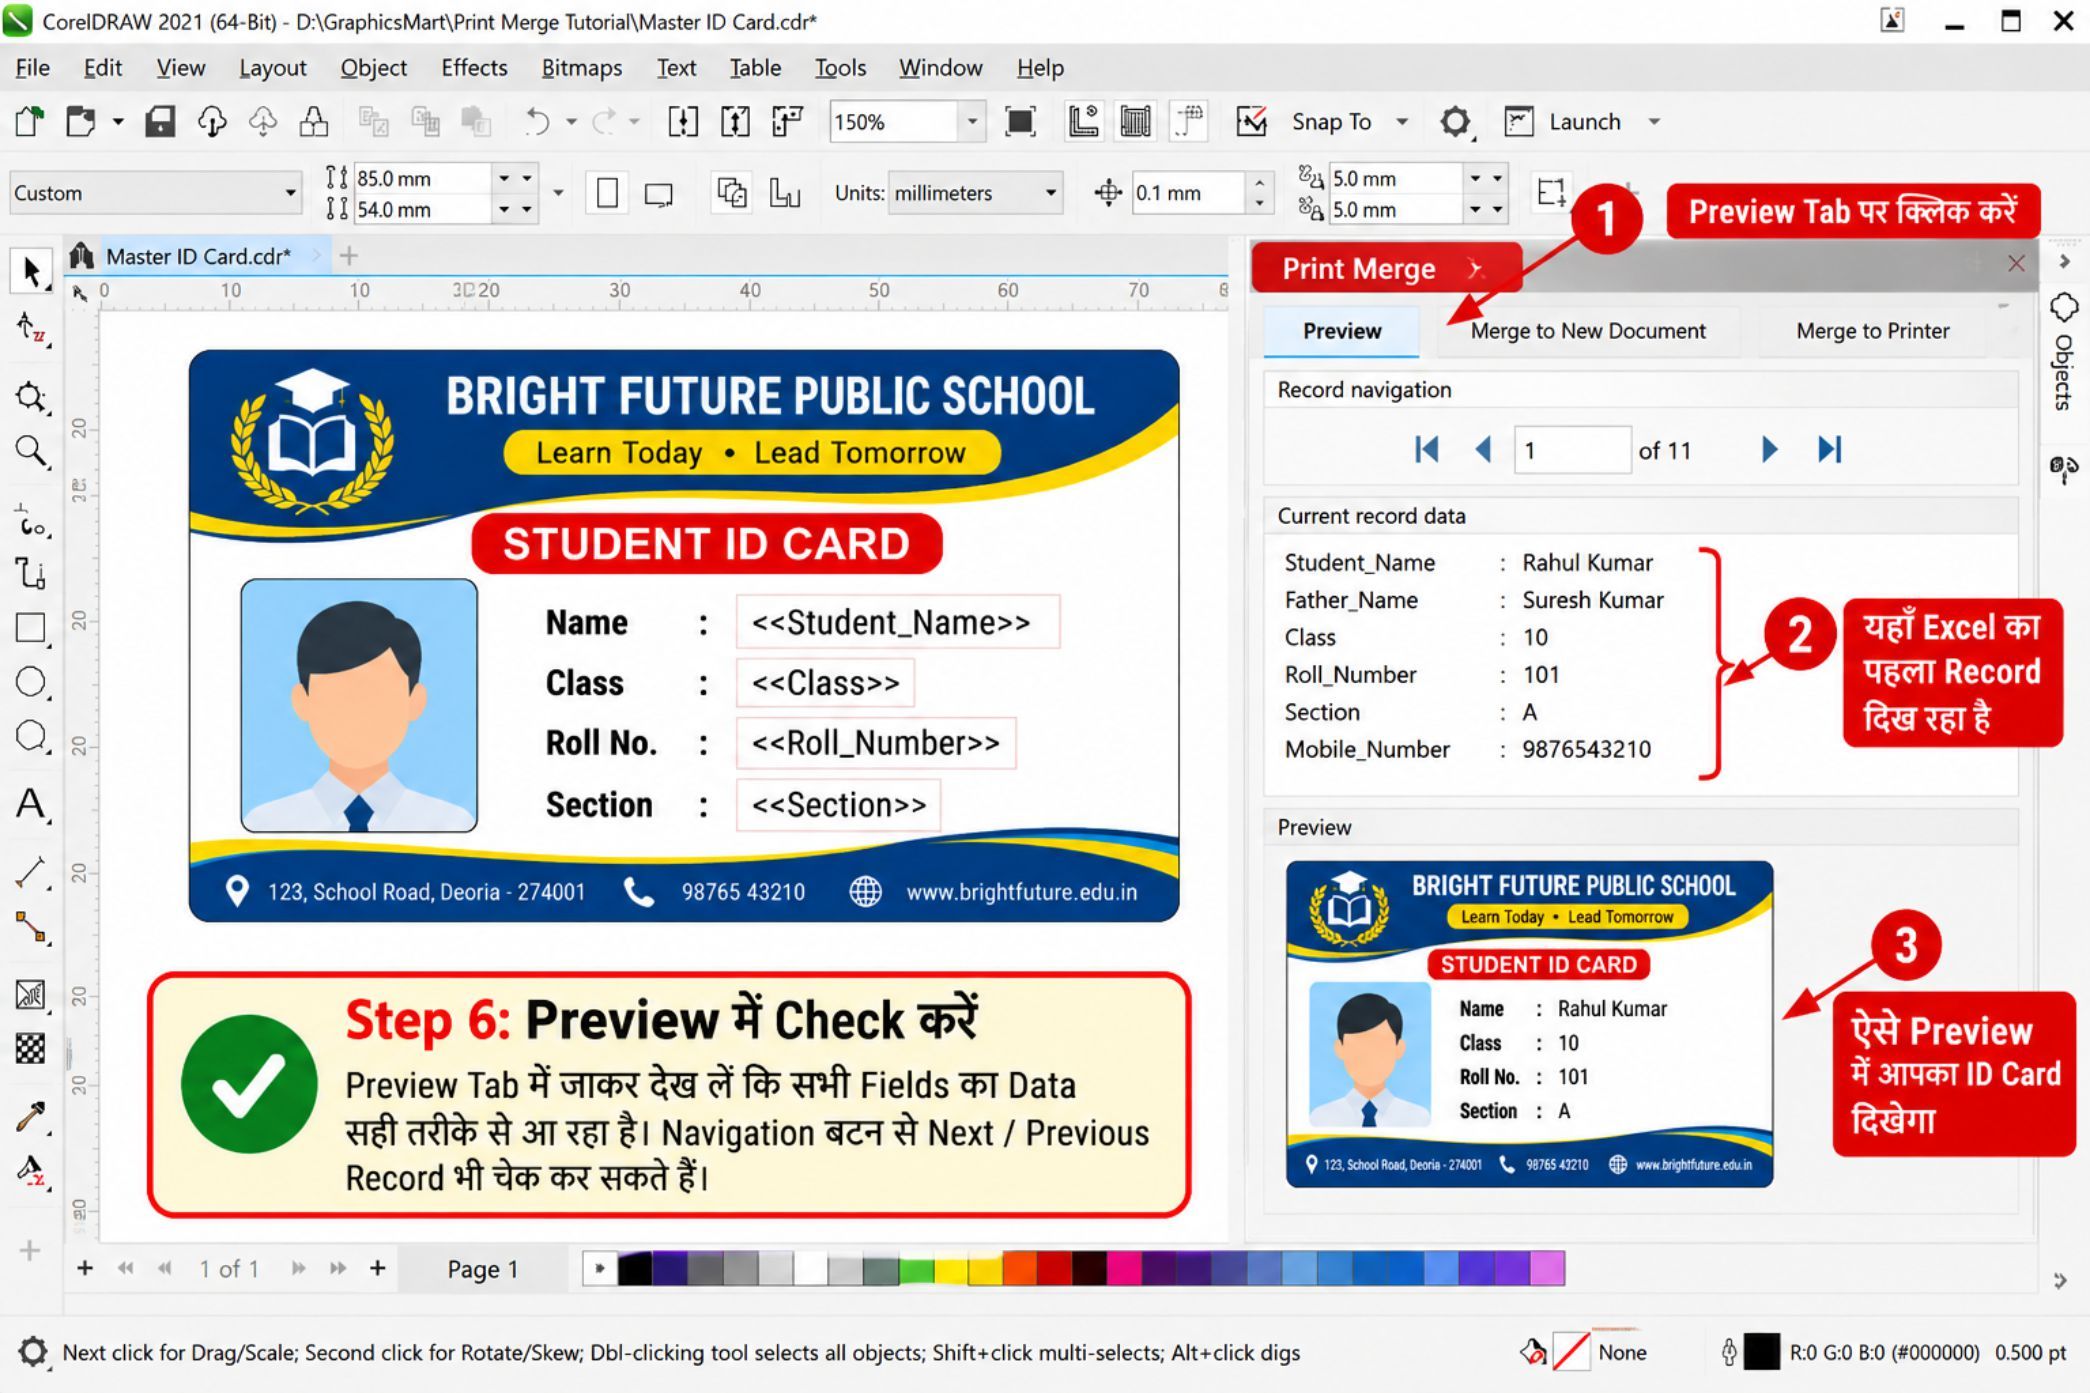
Task: Open the Objects docker side tab
Action: [x=2063, y=354]
